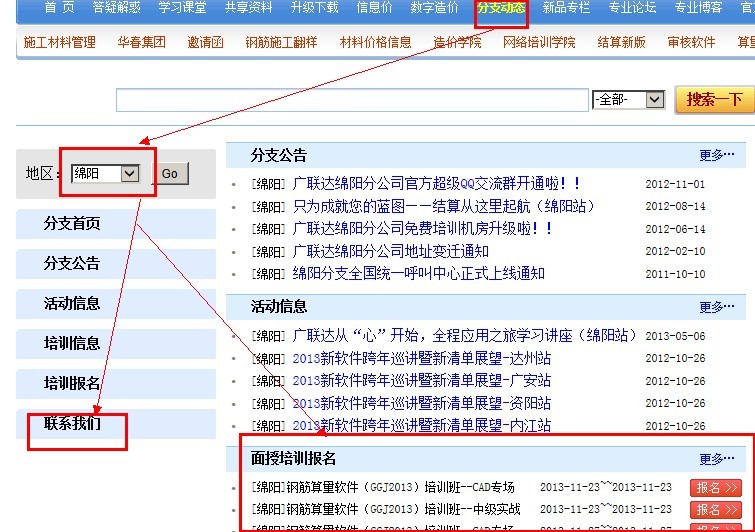Open 专业博客 navigation item

(698, 7)
